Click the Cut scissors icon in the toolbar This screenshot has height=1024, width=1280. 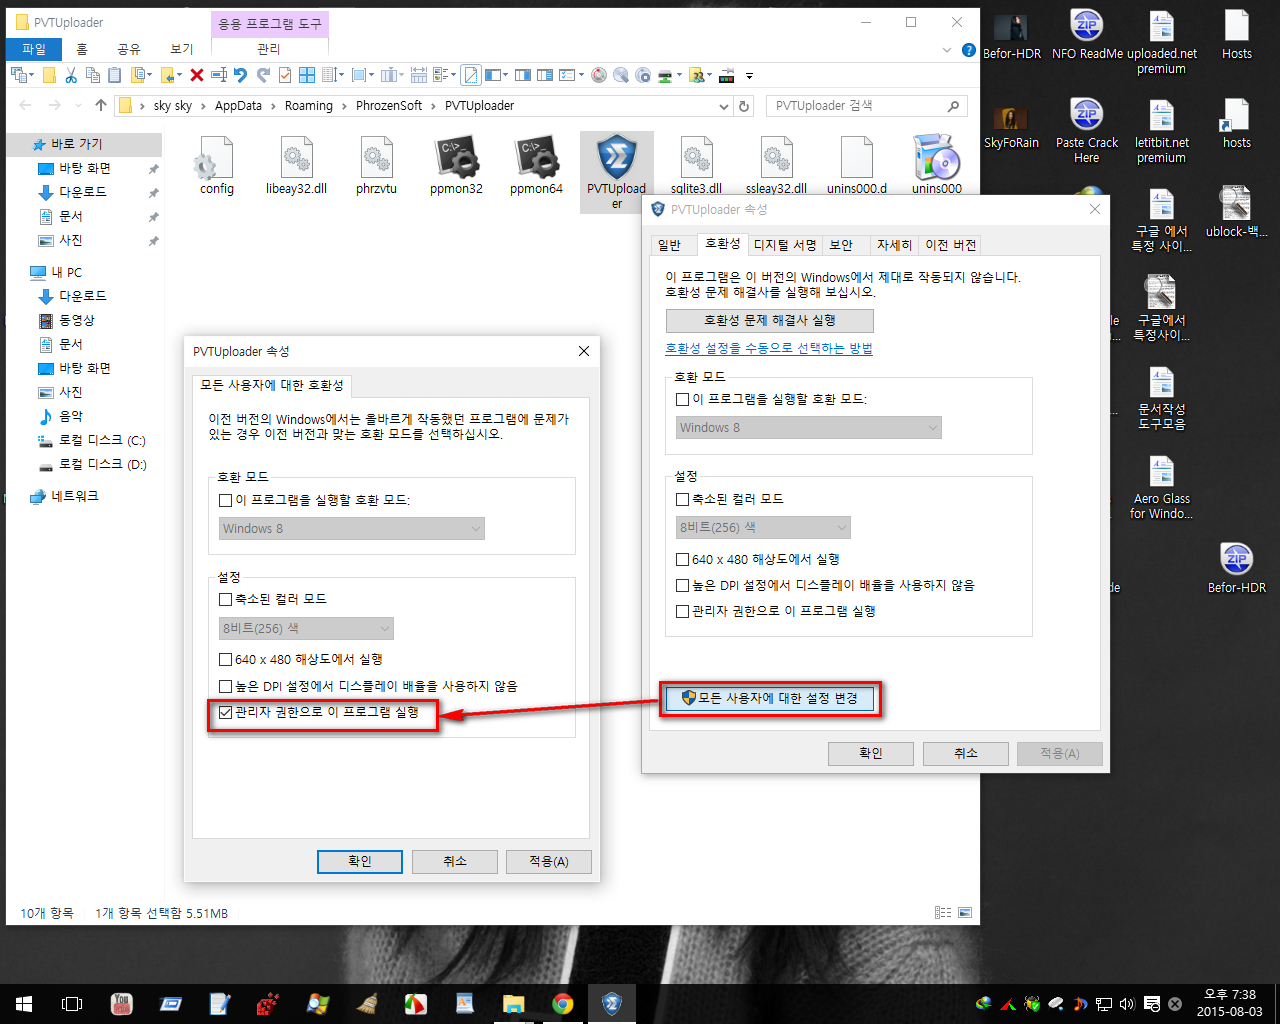tap(71, 75)
